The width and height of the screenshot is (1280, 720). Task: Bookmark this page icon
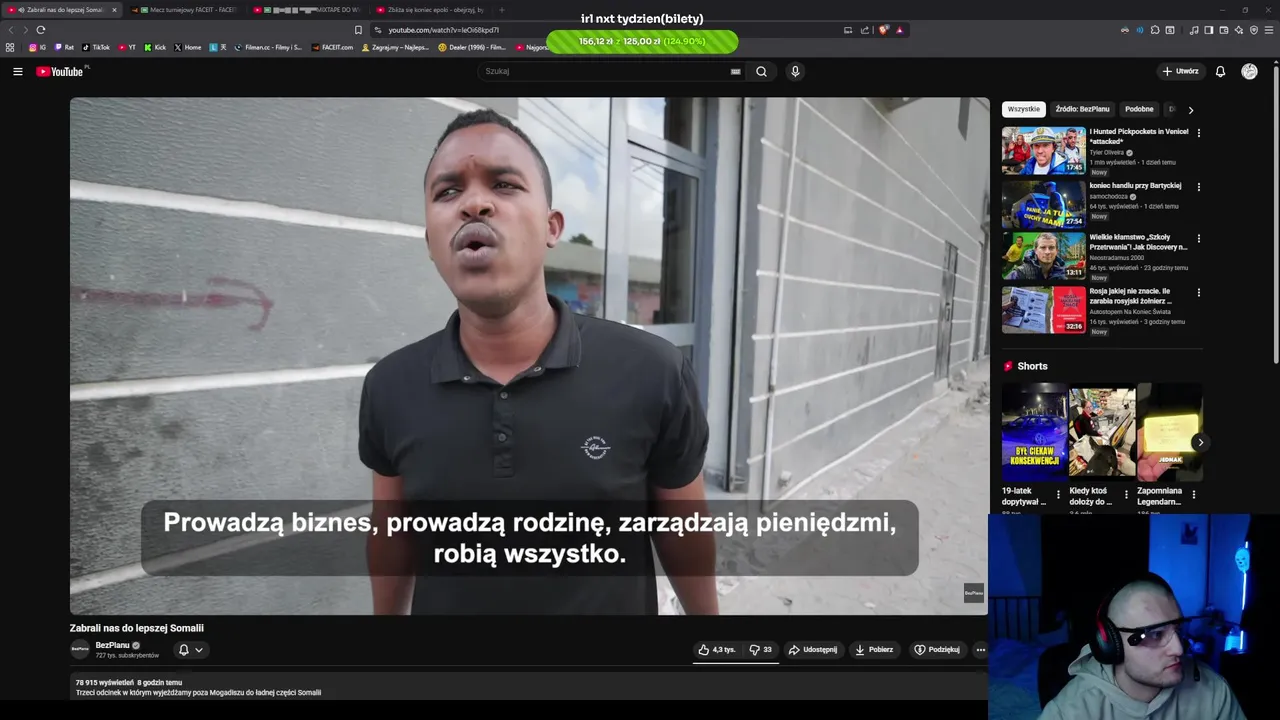358,30
